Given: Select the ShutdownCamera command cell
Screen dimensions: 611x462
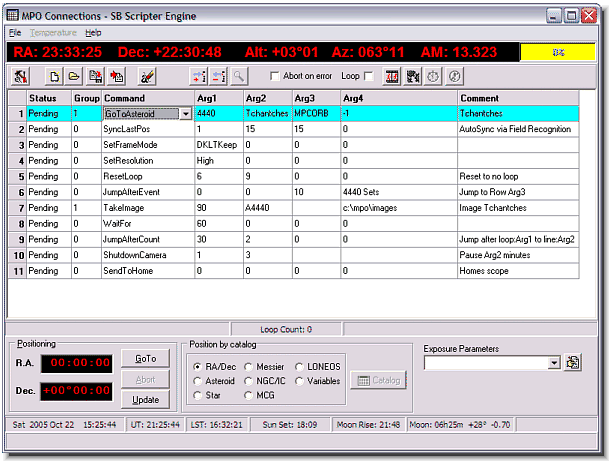Looking at the screenshot, I should tap(148, 255).
